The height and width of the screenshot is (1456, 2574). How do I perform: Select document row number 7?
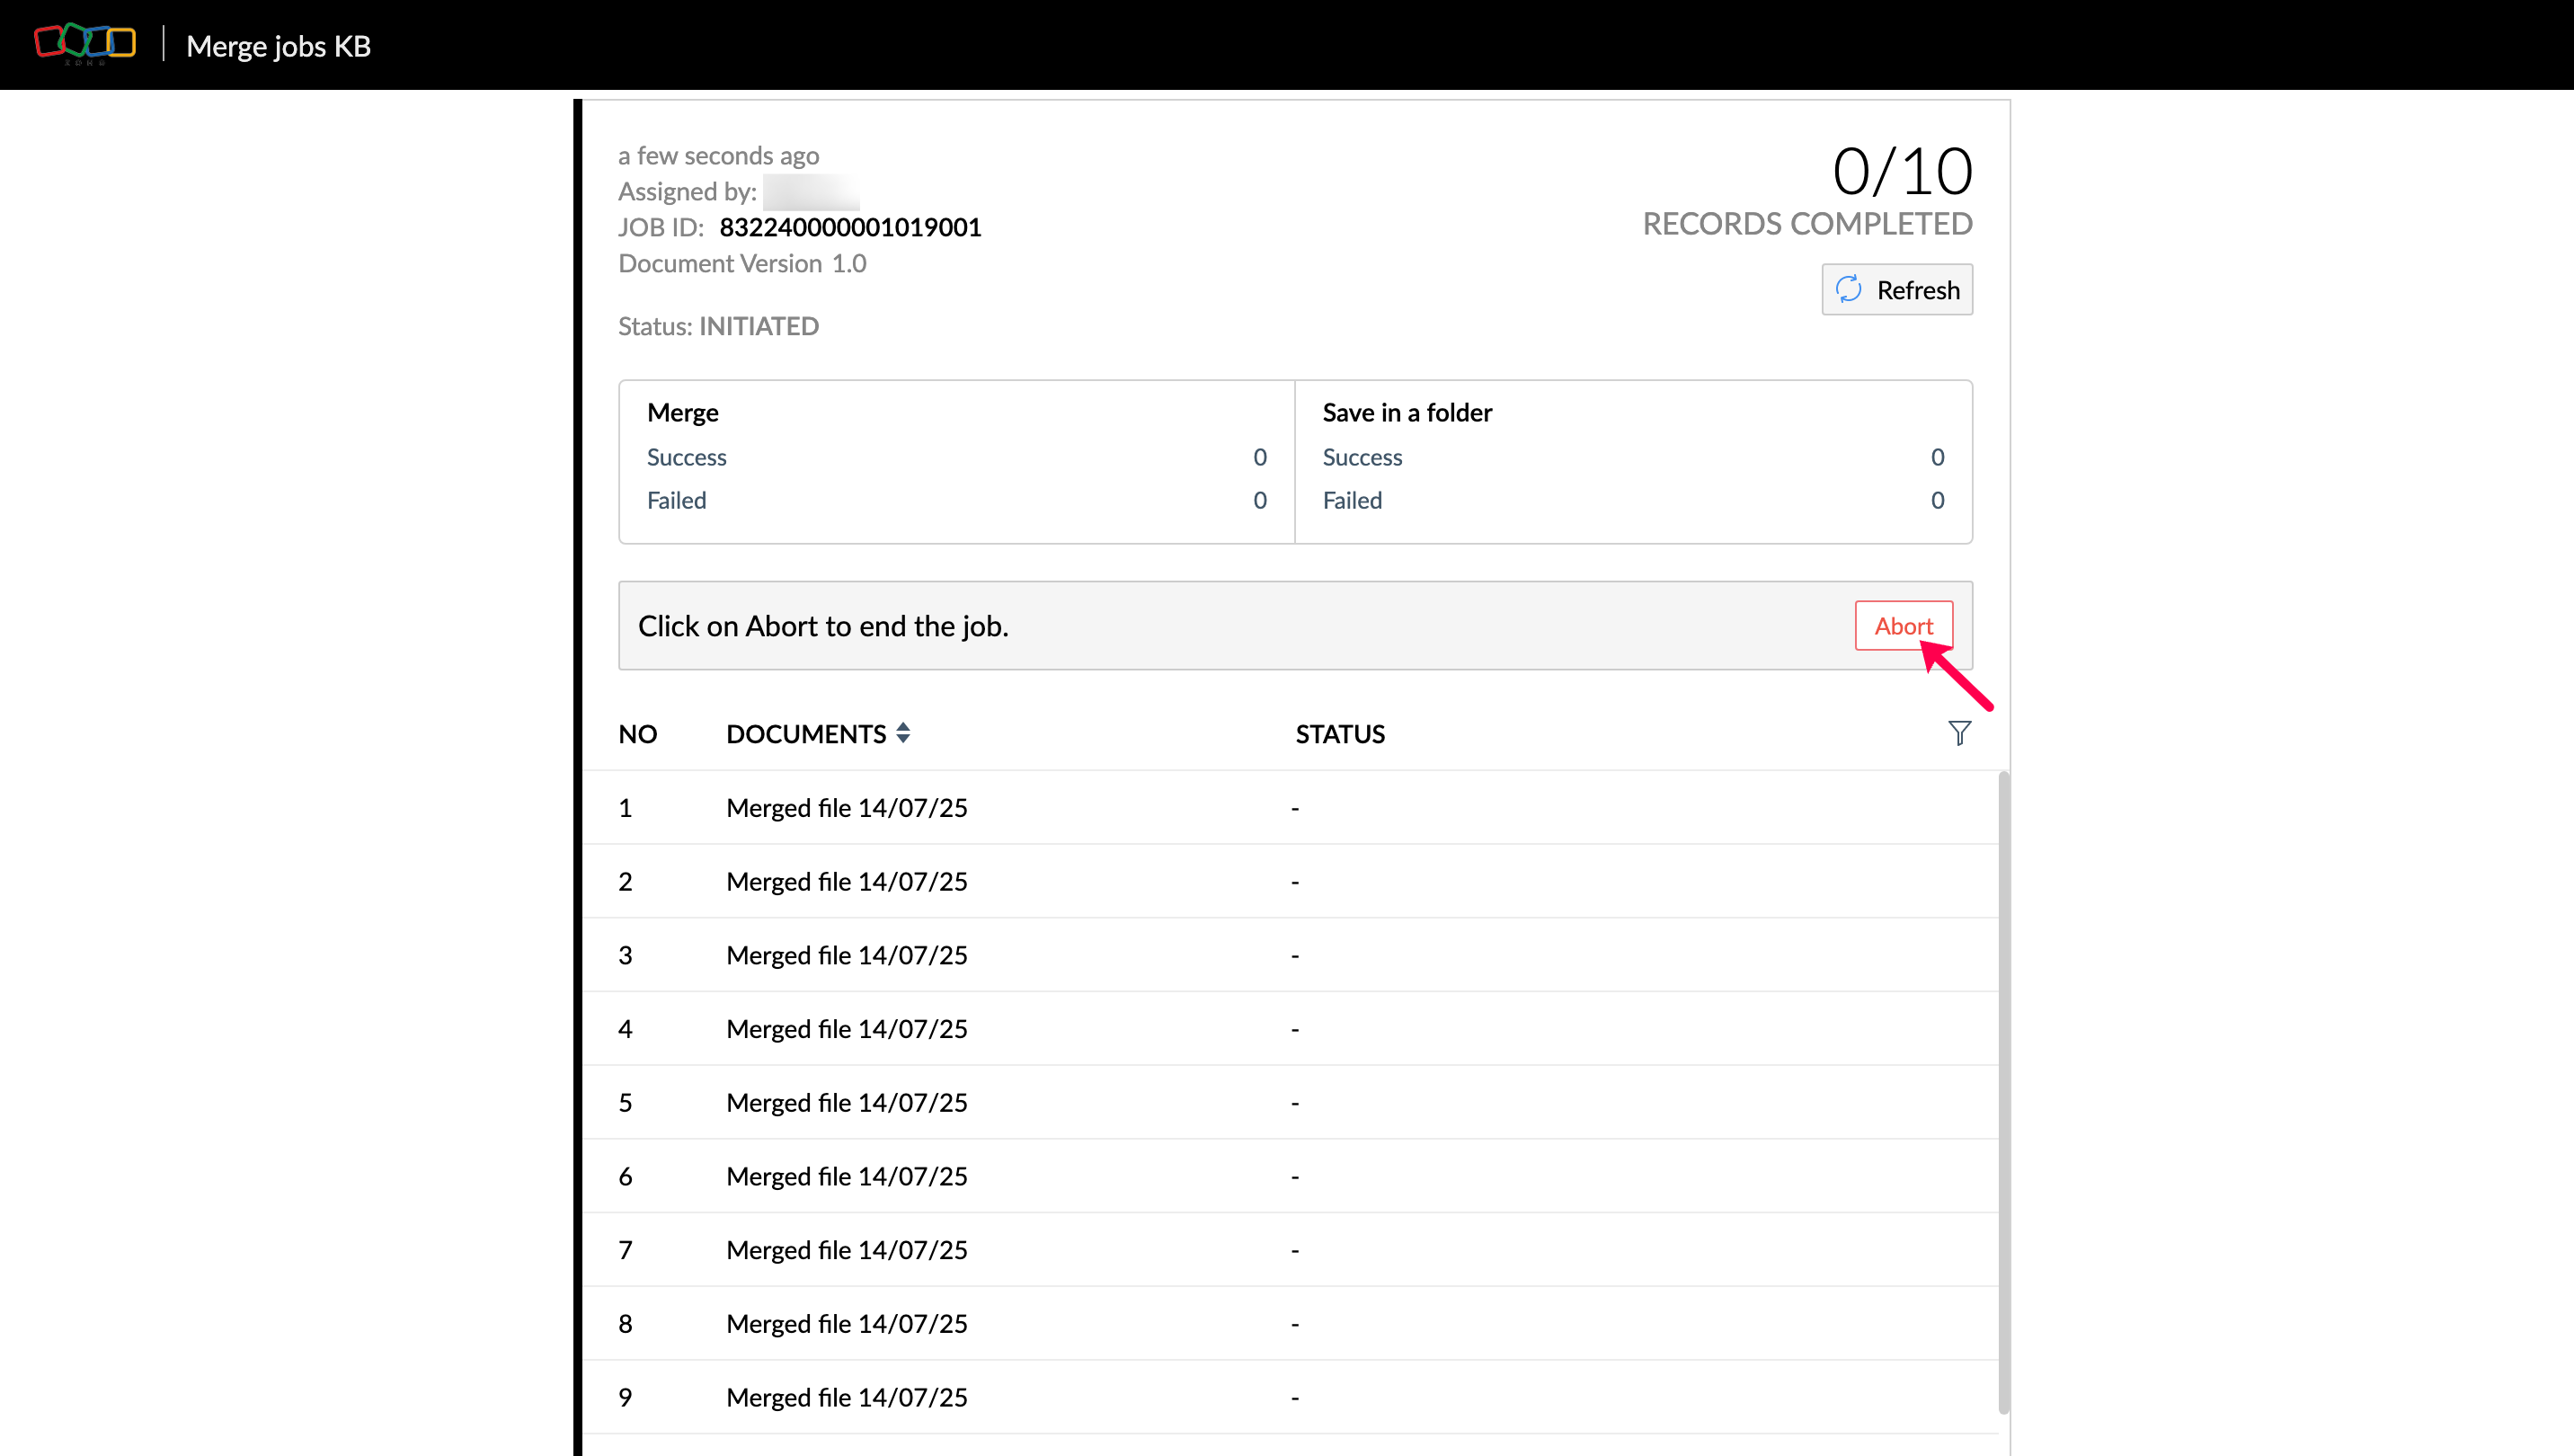[x=846, y=1250]
